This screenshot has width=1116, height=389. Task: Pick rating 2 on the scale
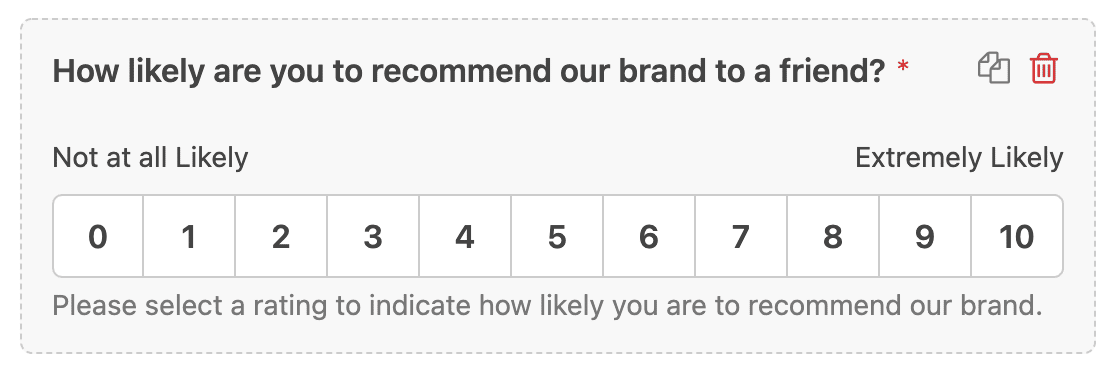(281, 236)
